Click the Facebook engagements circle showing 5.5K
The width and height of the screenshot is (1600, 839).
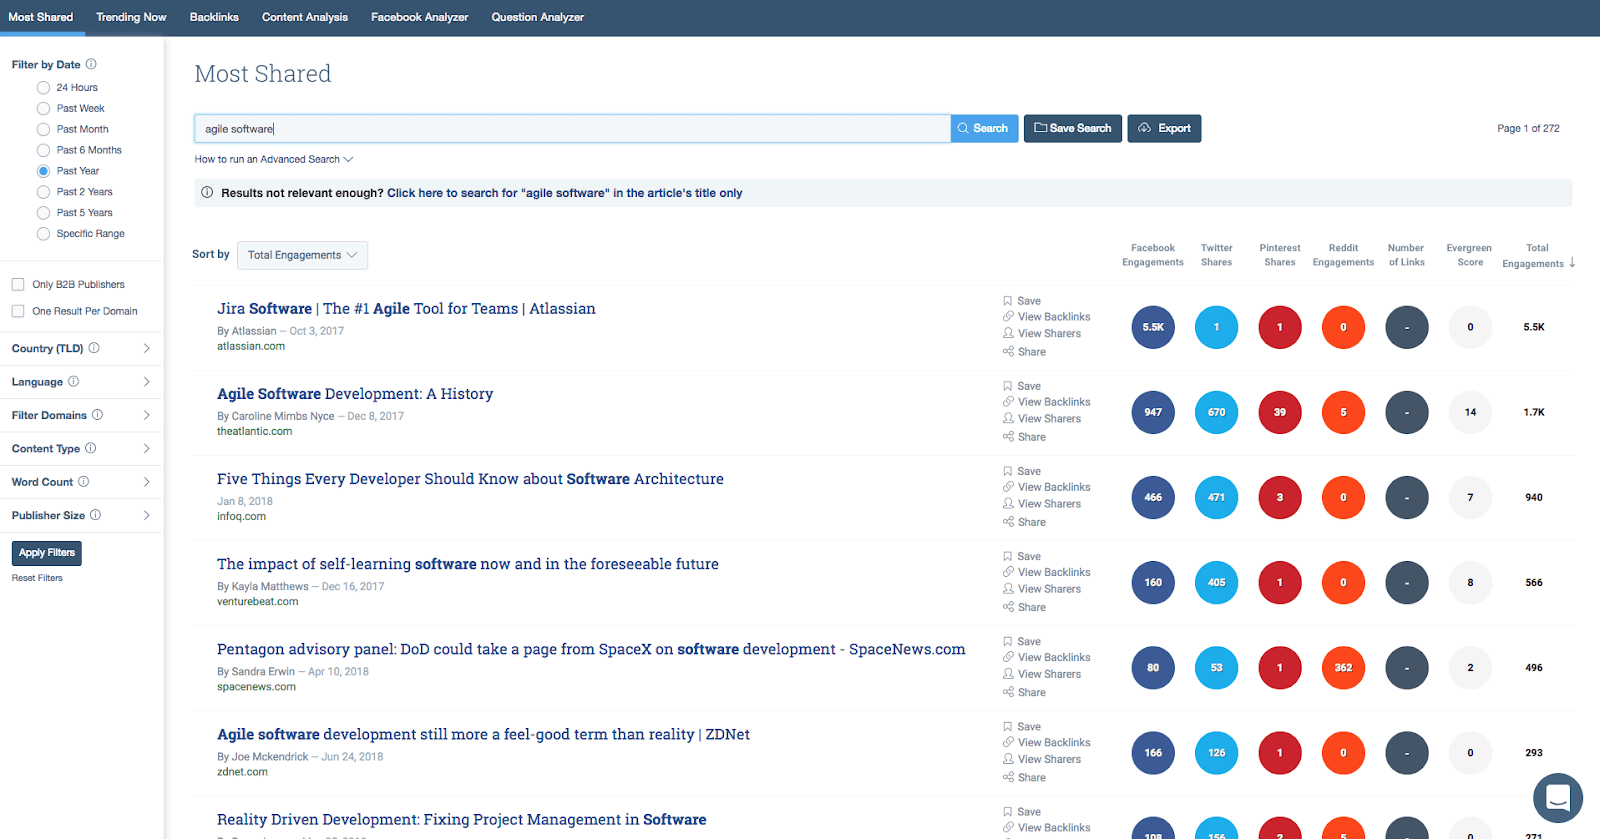click(1153, 327)
